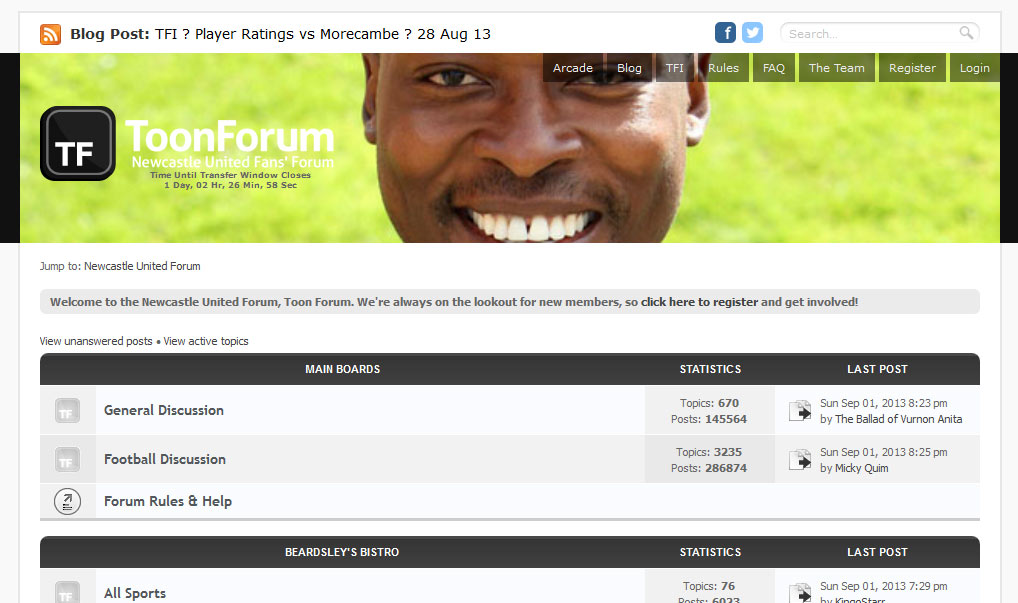
Task: Click the All Sports forum status icon
Action: click(67, 592)
